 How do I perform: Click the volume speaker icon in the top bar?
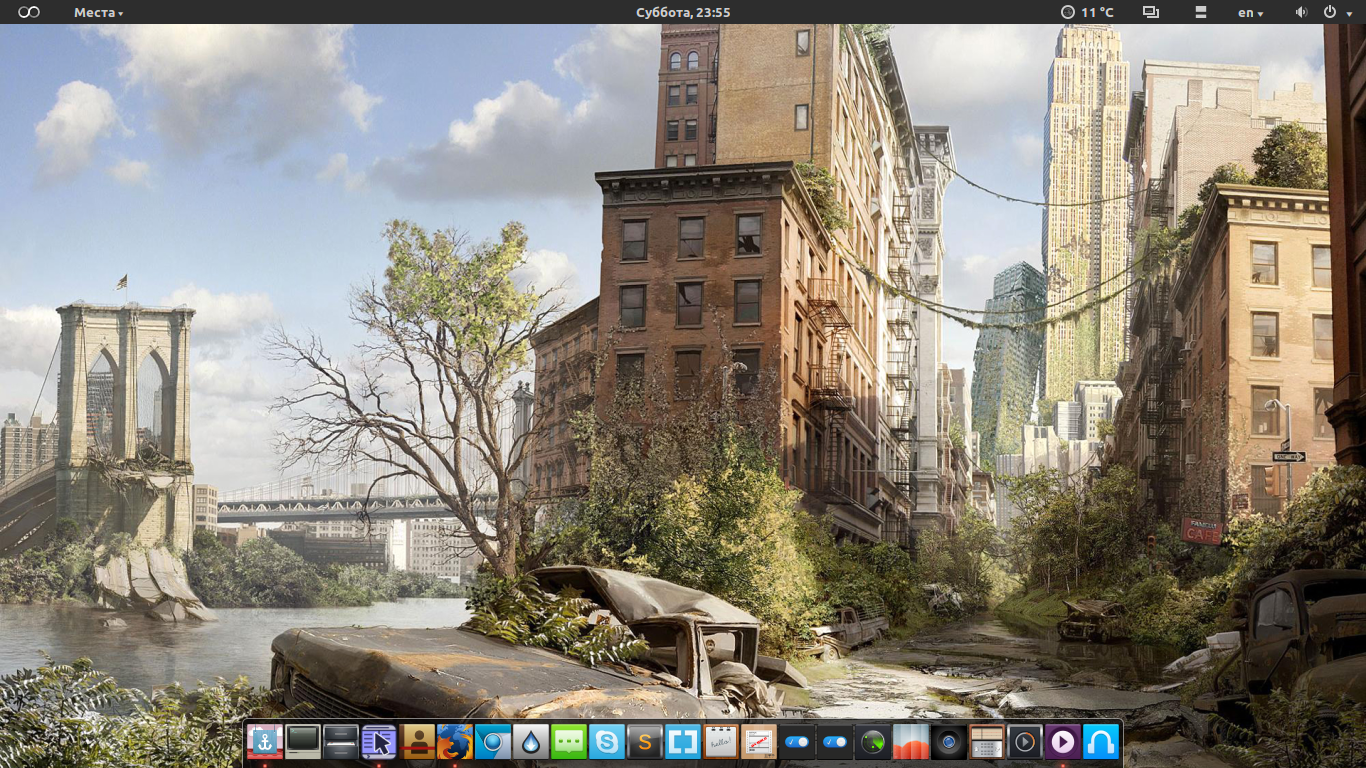tap(1301, 12)
